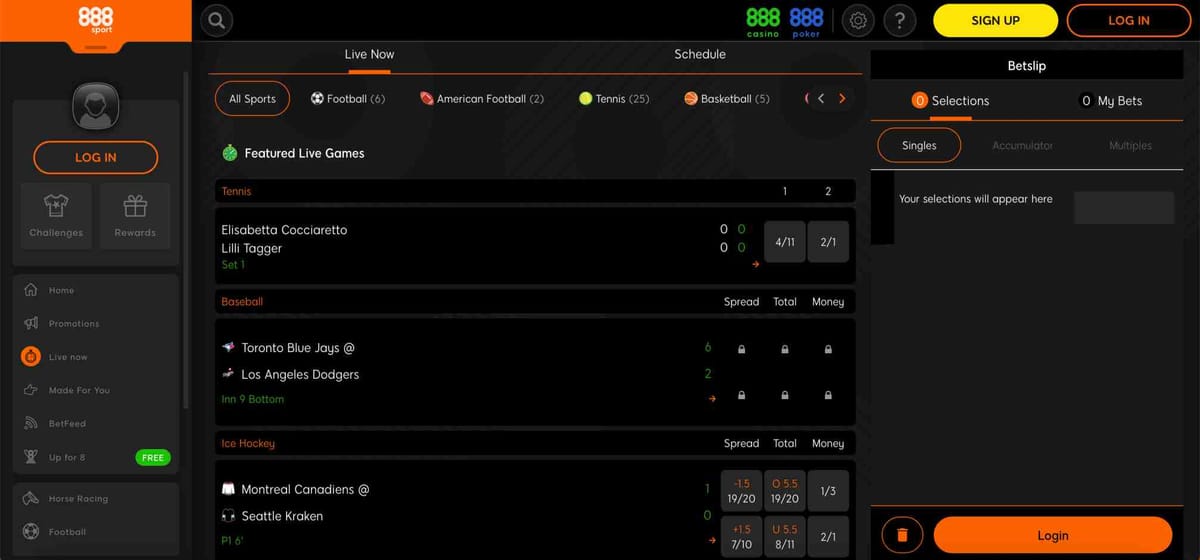This screenshot has width=1200, height=560.
Task: Click the Featured Live Games icon
Action: pyautogui.click(x=230, y=153)
